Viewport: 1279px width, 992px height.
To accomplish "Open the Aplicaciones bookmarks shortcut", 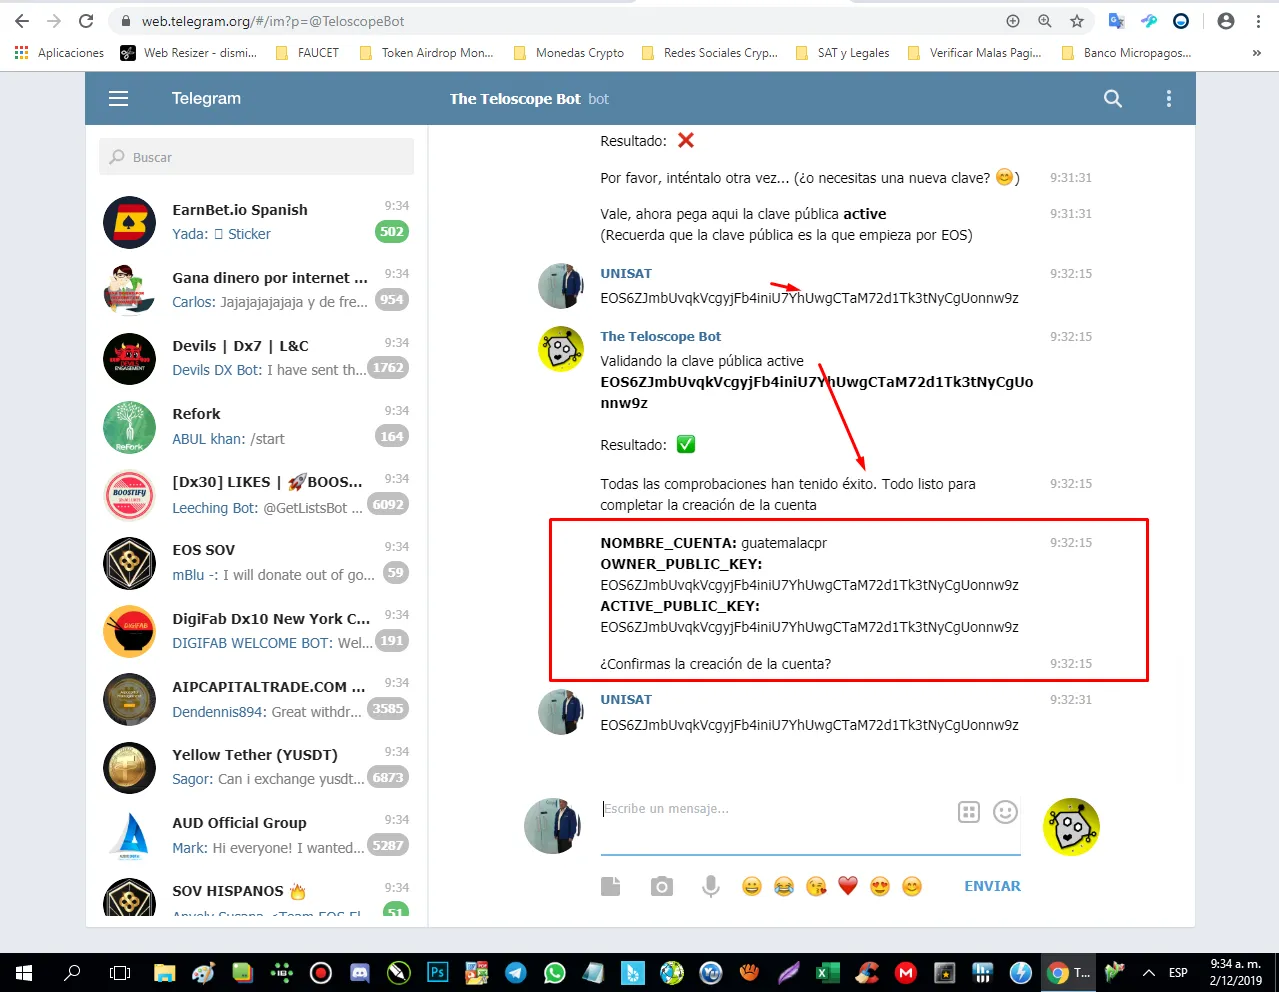I will [x=59, y=53].
